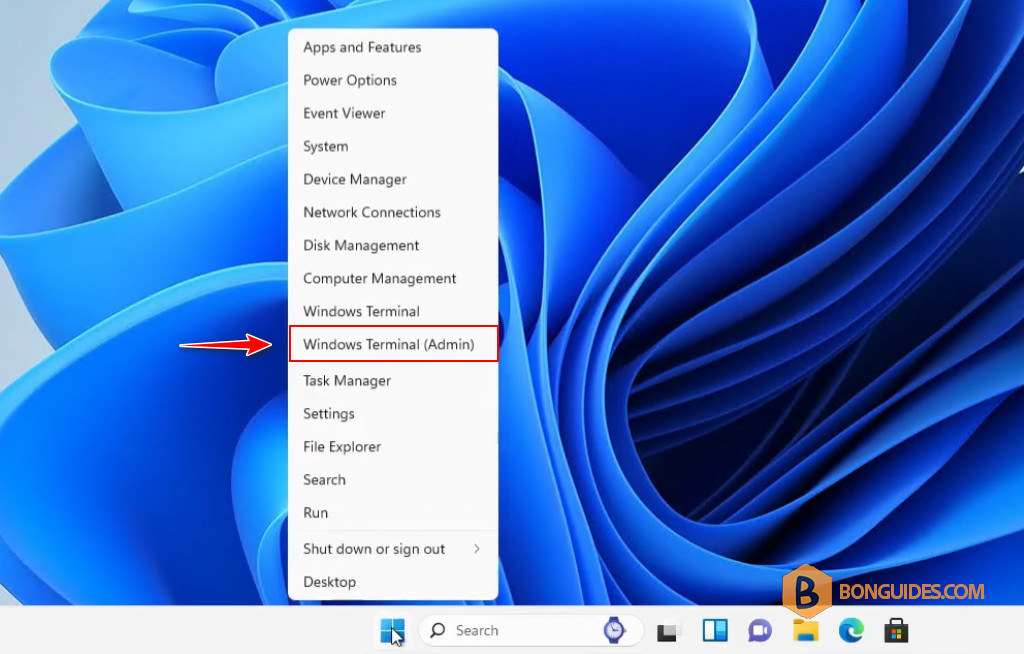The width and height of the screenshot is (1024, 654).
Task: Expand Shut down or sign out submenu
Action: (392, 549)
